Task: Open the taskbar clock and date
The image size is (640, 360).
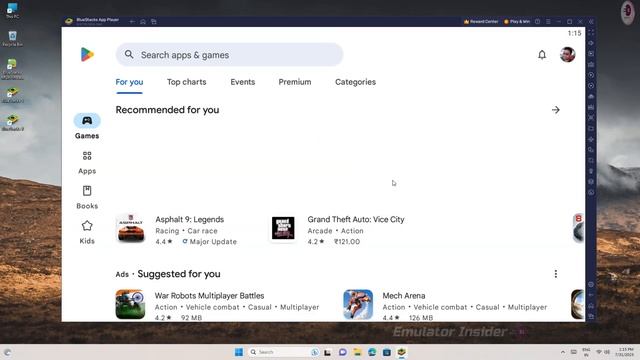Action: point(625,352)
